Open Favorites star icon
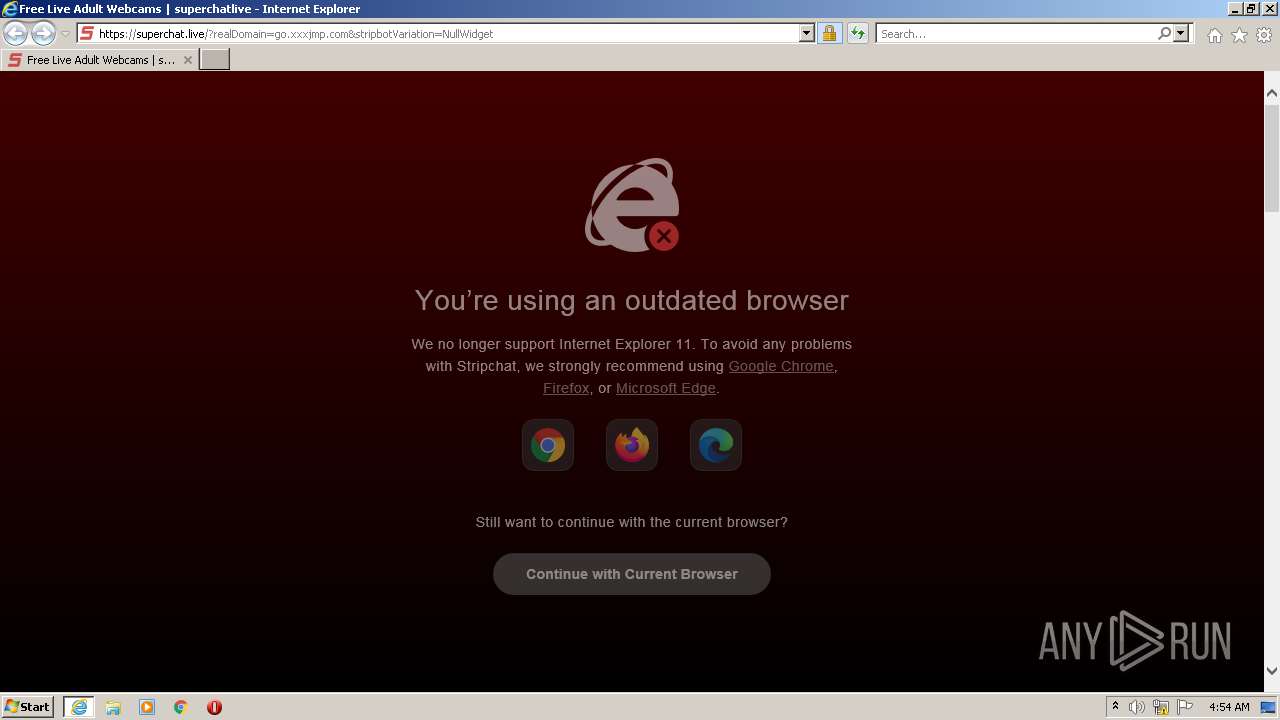1280x720 pixels. [x=1239, y=35]
